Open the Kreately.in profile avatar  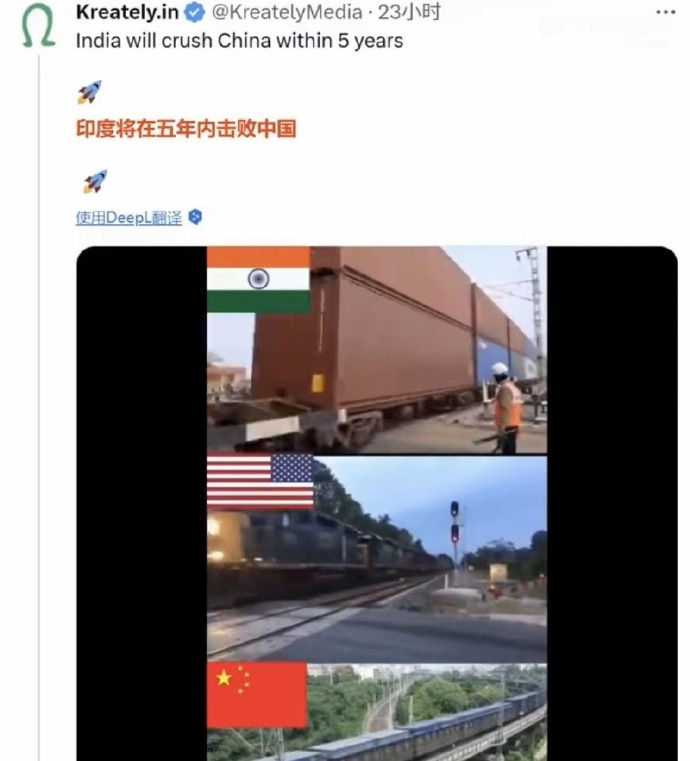click(x=38, y=25)
